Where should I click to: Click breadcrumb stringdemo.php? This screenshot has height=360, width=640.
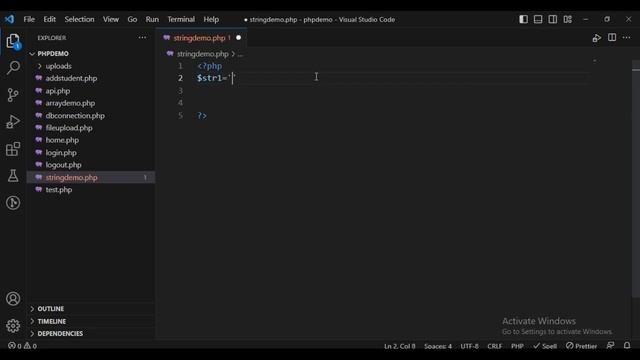(202, 53)
